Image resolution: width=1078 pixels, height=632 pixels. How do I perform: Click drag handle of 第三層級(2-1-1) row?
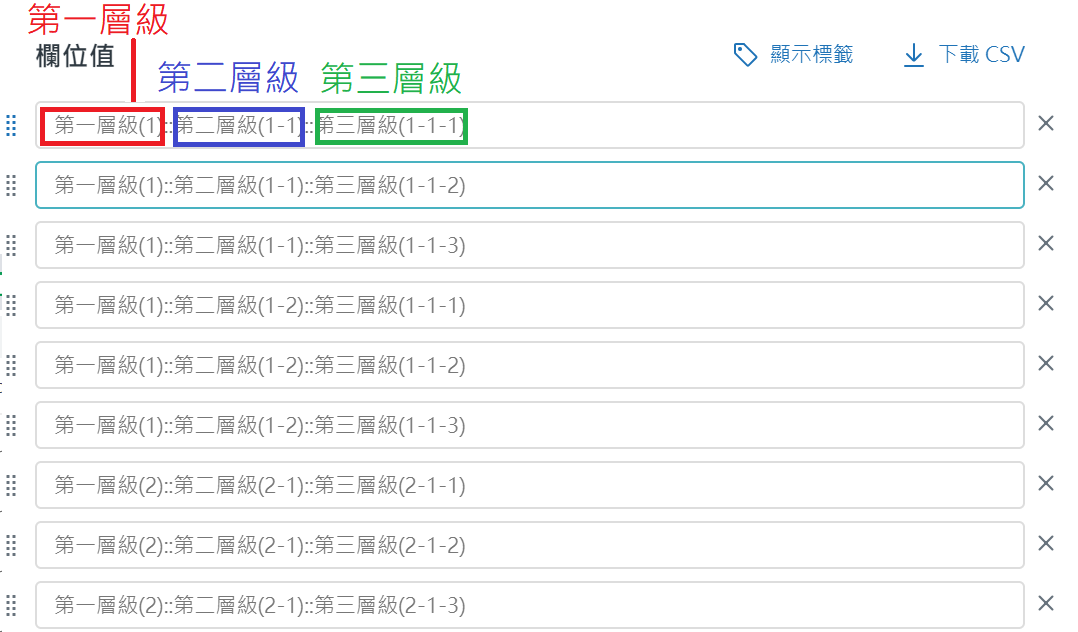pos(12,485)
